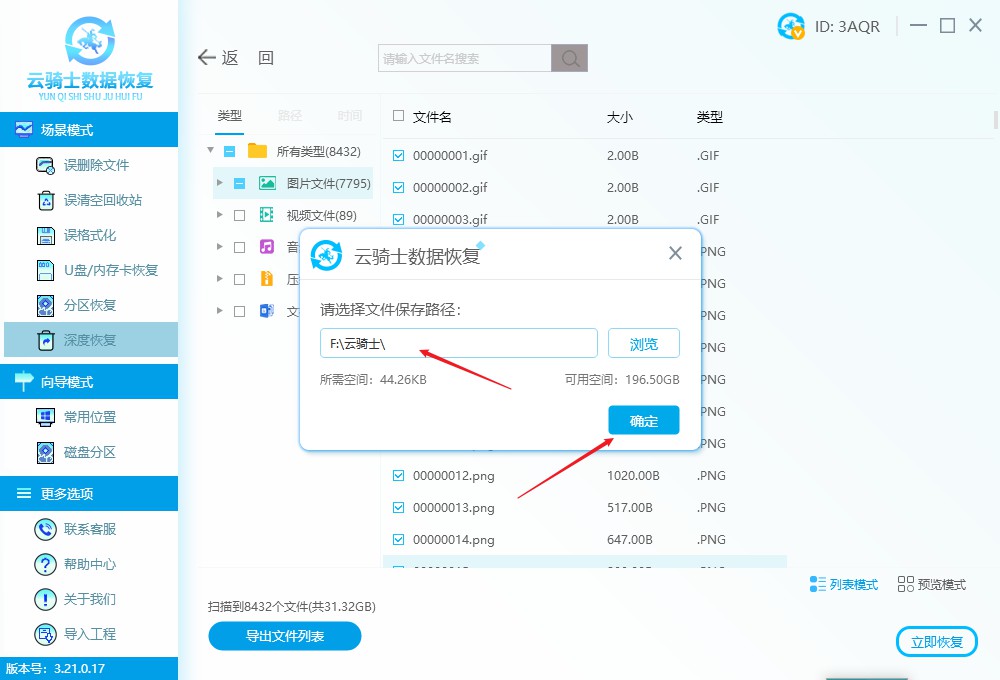Expand the audio files tree node arrow
Image resolution: width=1000 pixels, height=680 pixels.
[x=219, y=246]
